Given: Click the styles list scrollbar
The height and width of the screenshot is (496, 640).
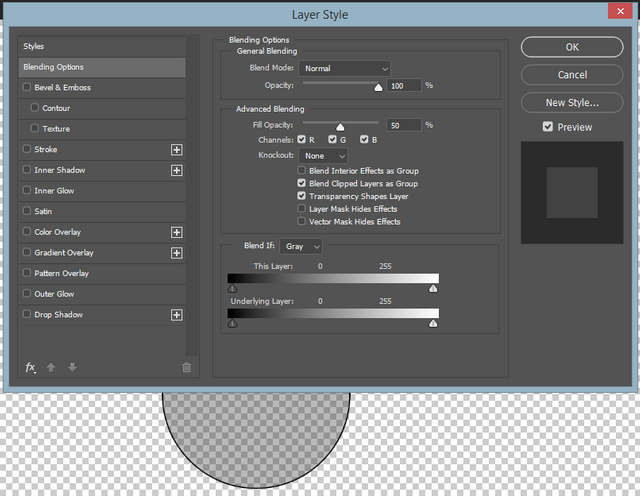Looking at the screenshot, I should [x=192, y=196].
